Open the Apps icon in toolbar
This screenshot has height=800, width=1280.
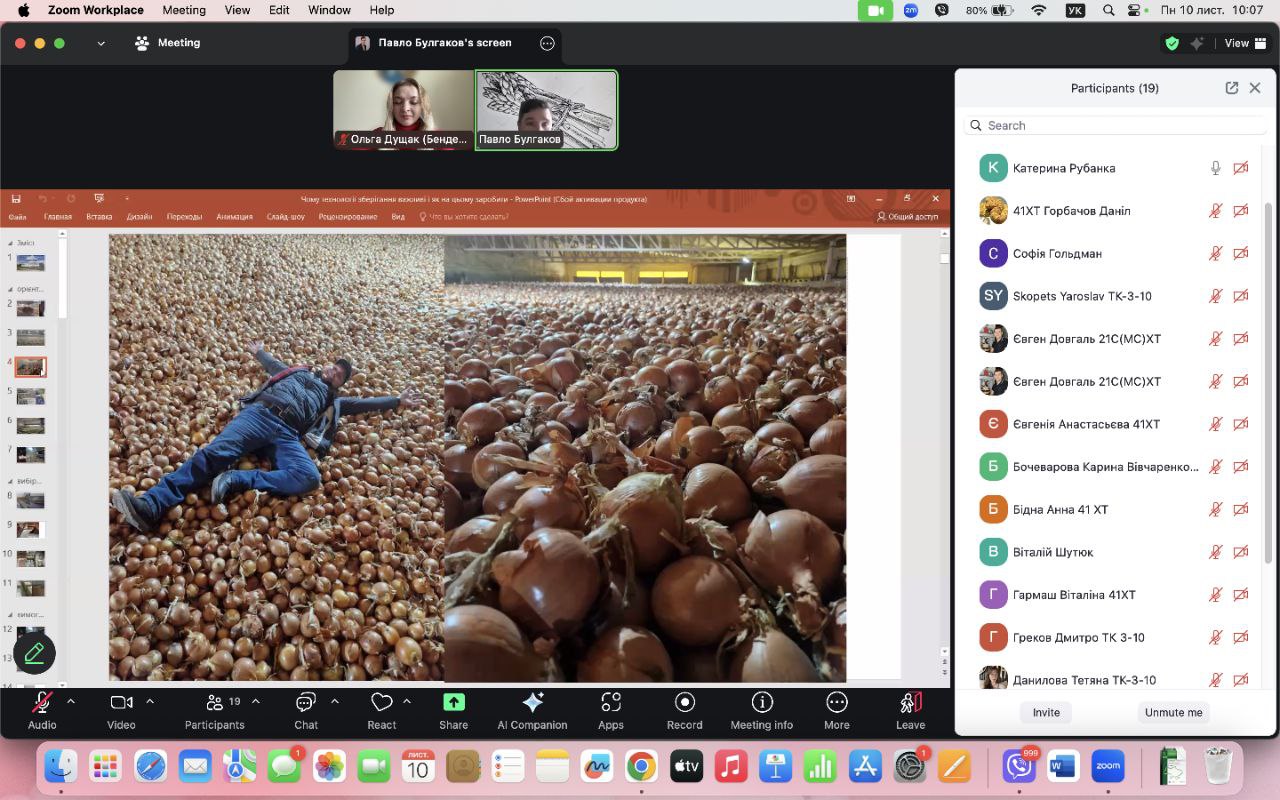click(610, 703)
